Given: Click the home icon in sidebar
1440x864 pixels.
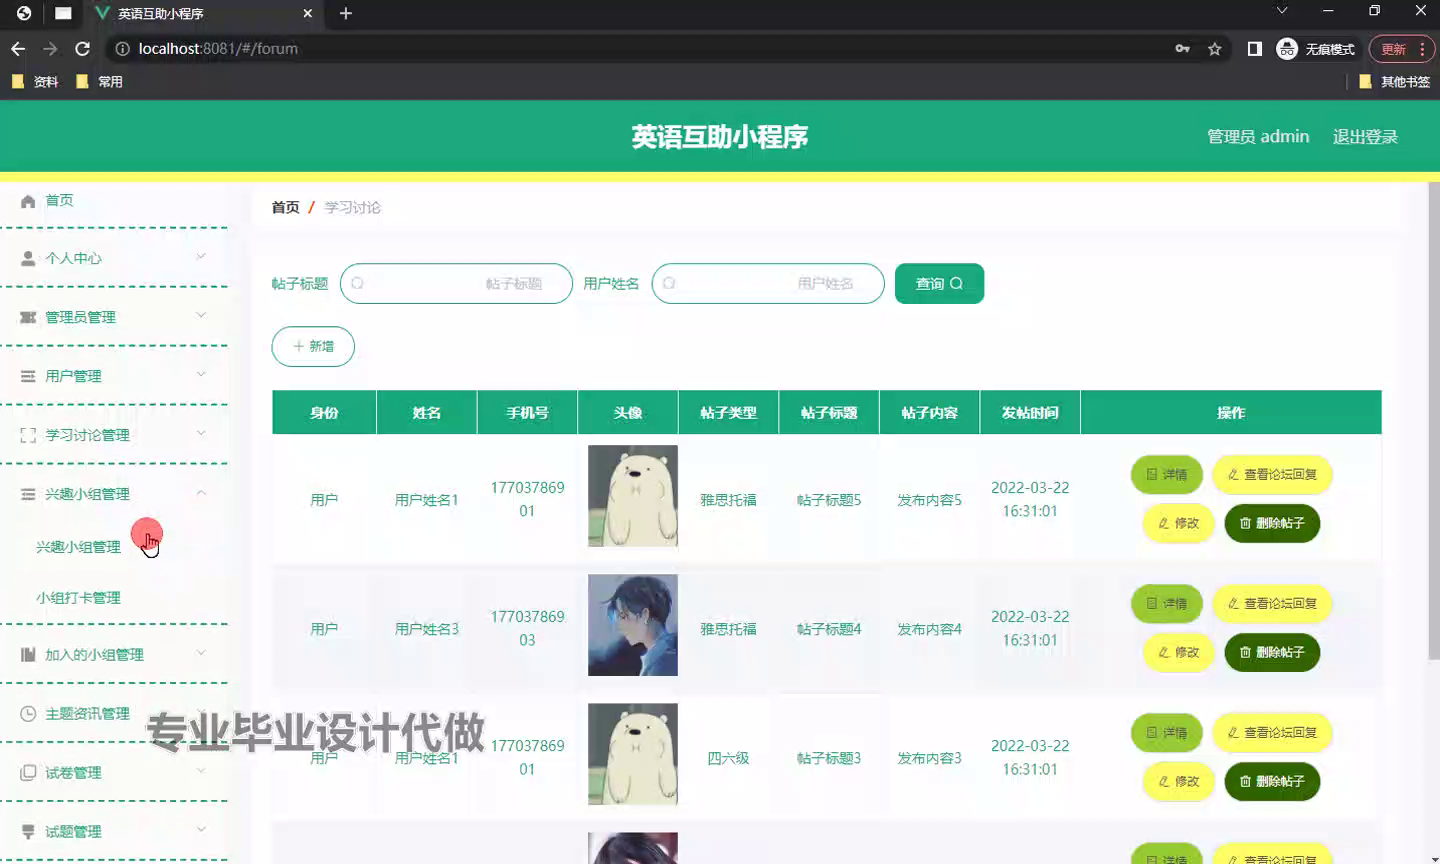Looking at the screenshot, I should click(x=28, y=201).
